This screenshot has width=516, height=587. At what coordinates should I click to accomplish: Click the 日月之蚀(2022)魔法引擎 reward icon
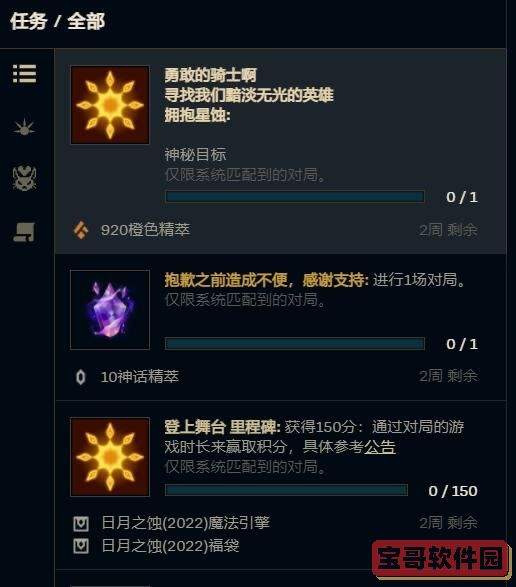click(x=81, y=523)
